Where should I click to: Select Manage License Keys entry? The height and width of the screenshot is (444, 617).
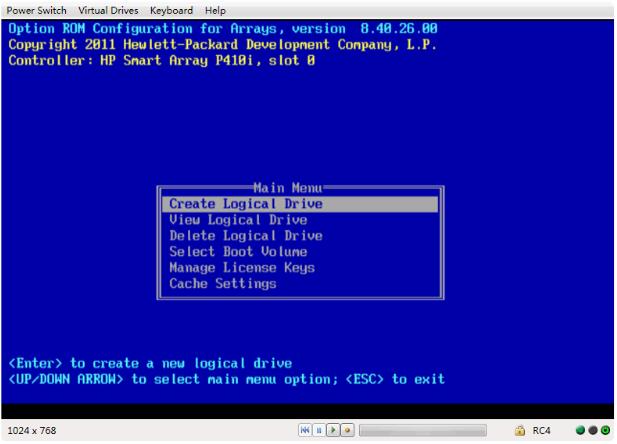pos(242,268)
